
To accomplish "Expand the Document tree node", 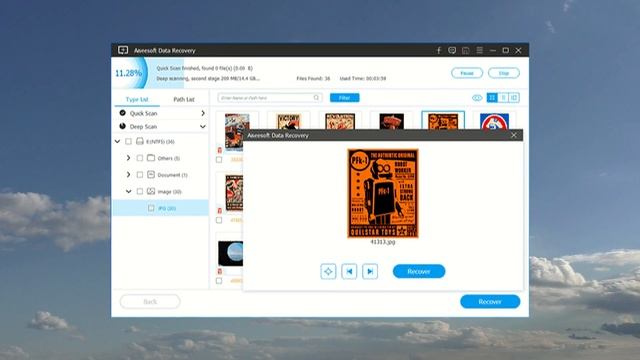I will pyautogui.click(x=129, y=174).
